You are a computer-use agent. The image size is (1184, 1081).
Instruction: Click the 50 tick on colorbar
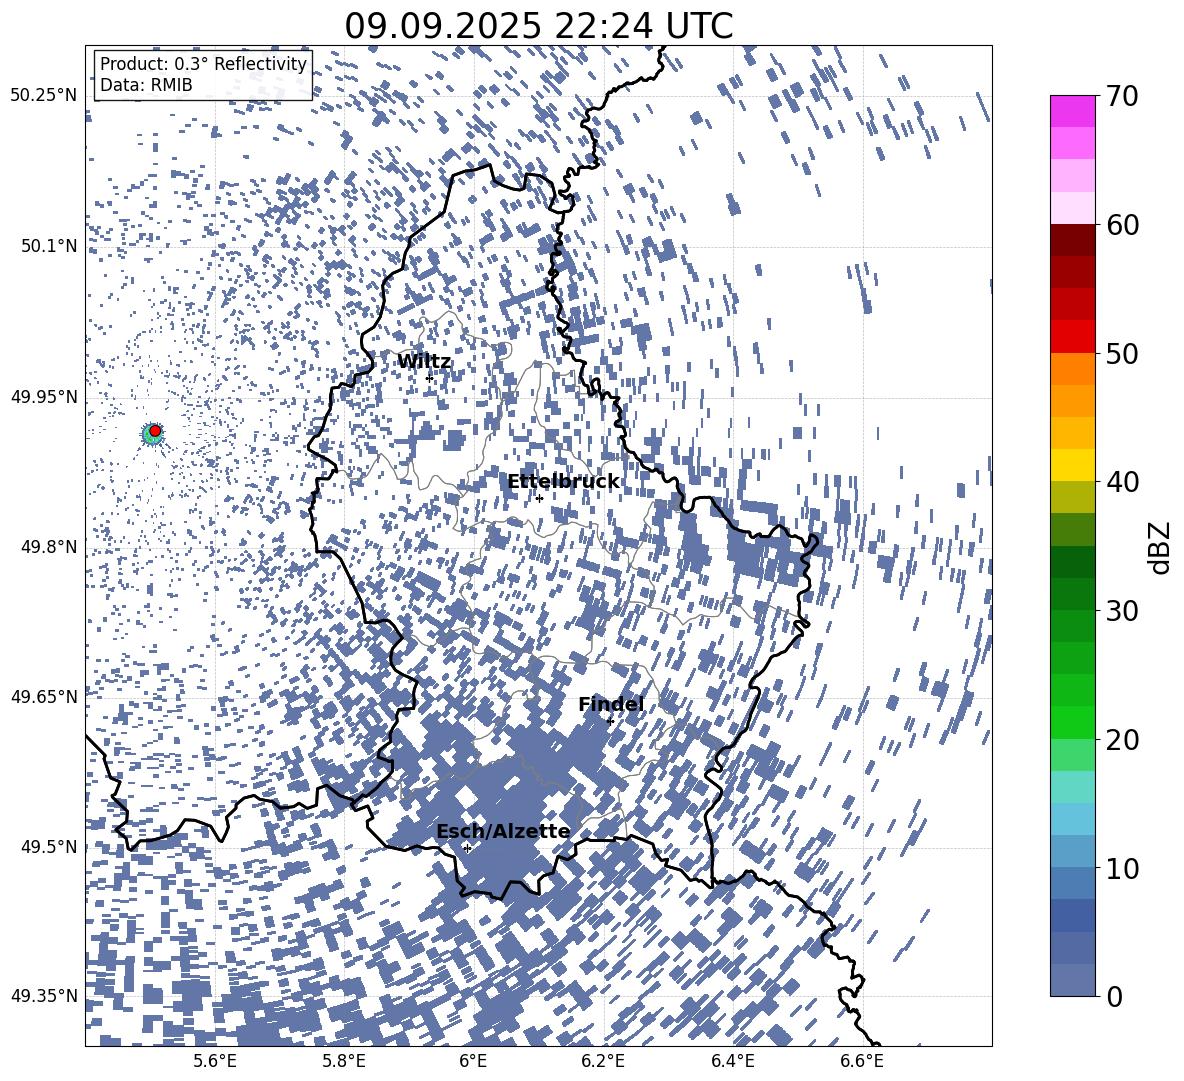1122,353
